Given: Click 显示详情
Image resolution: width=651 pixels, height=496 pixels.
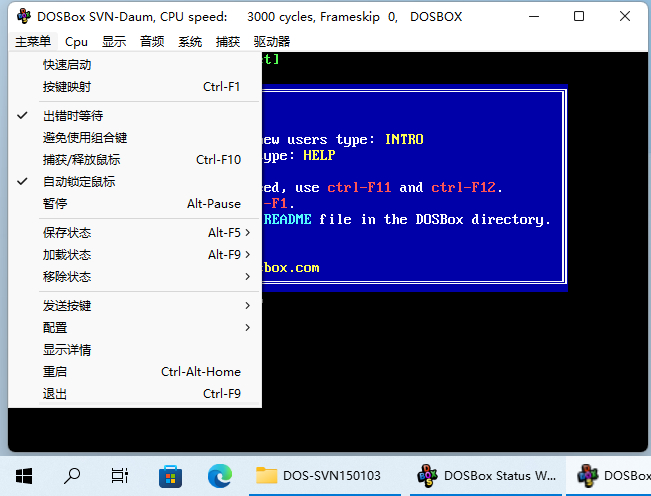Looking at the screenshot, I should point(135,349).
